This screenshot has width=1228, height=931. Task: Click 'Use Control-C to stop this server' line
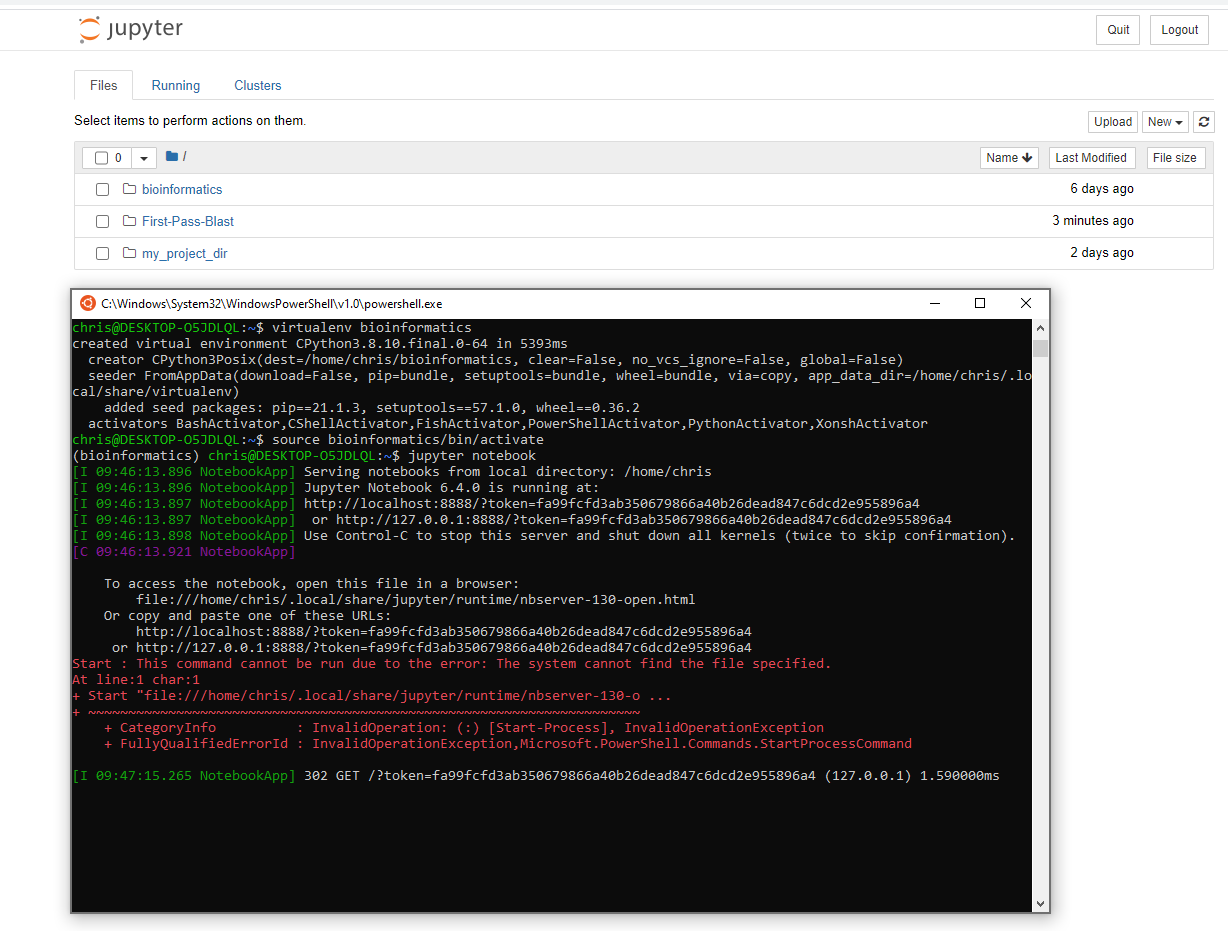[544, 536]
